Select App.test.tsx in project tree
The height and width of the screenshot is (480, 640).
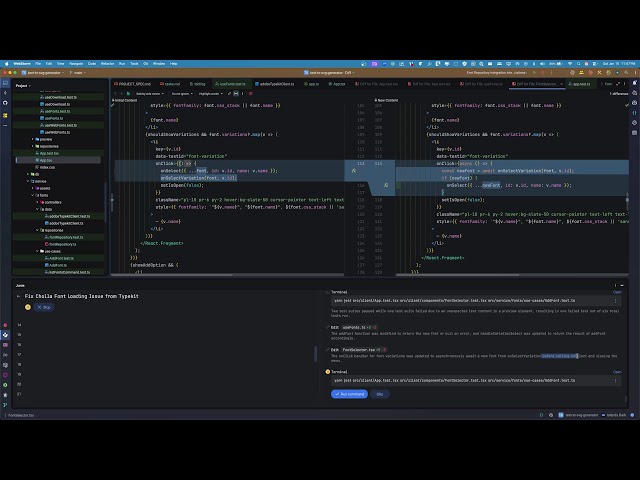click(49, 153)
